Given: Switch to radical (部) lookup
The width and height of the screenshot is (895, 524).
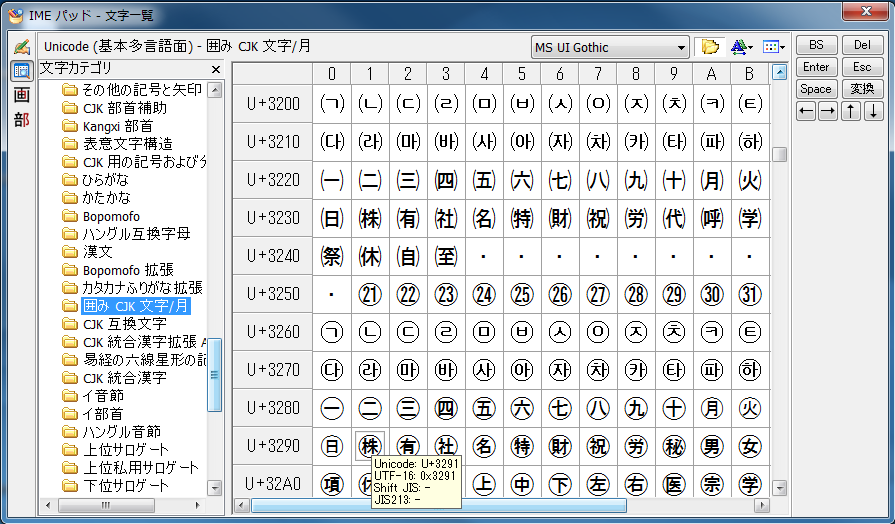Looking at the screenshot, I should [x=21, y=119].
